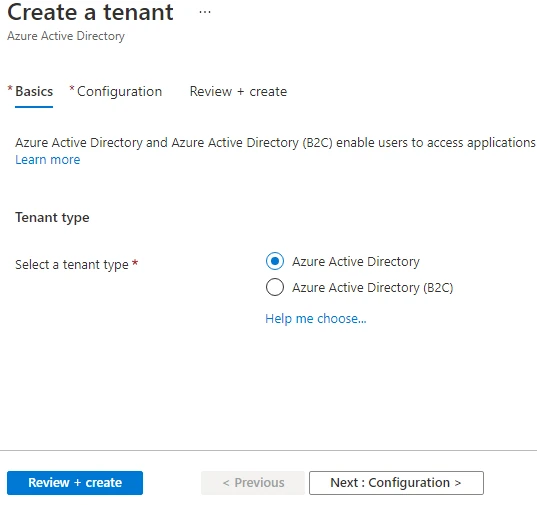Switch to the Basics tab
The width and height of the screenshot is (537, 505).
(34, 92)
